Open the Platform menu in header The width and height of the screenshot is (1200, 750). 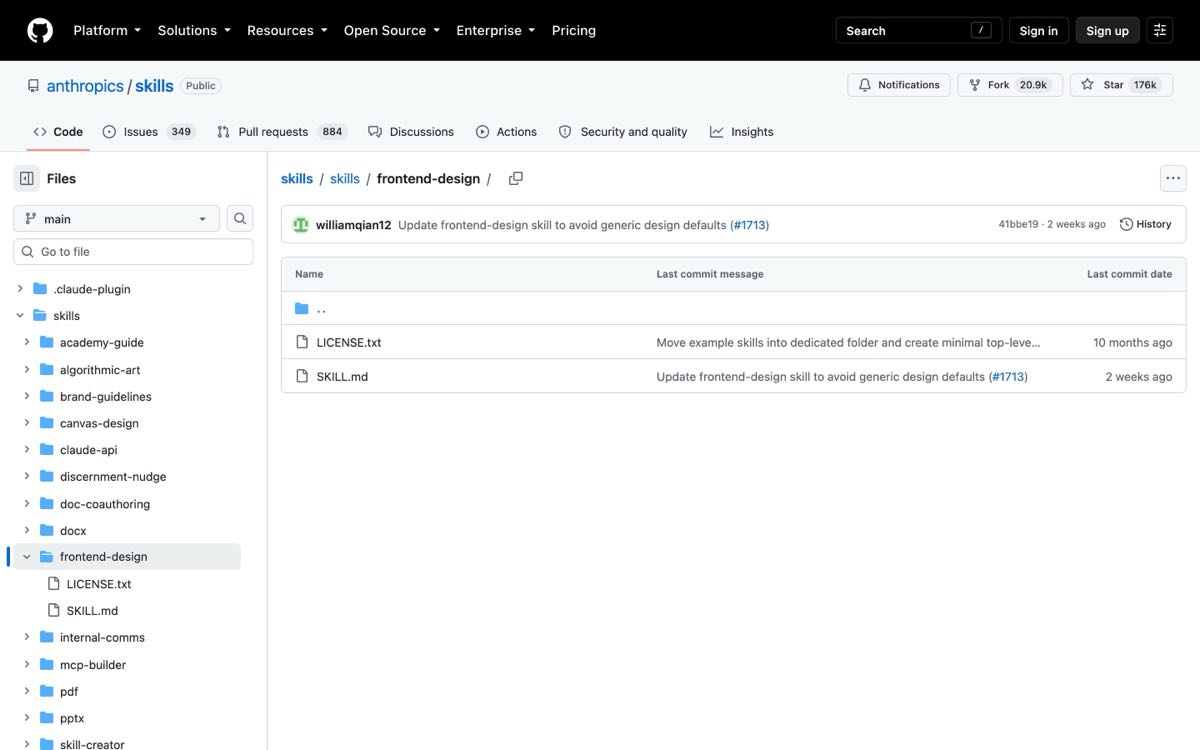click(x=107, y=31)
